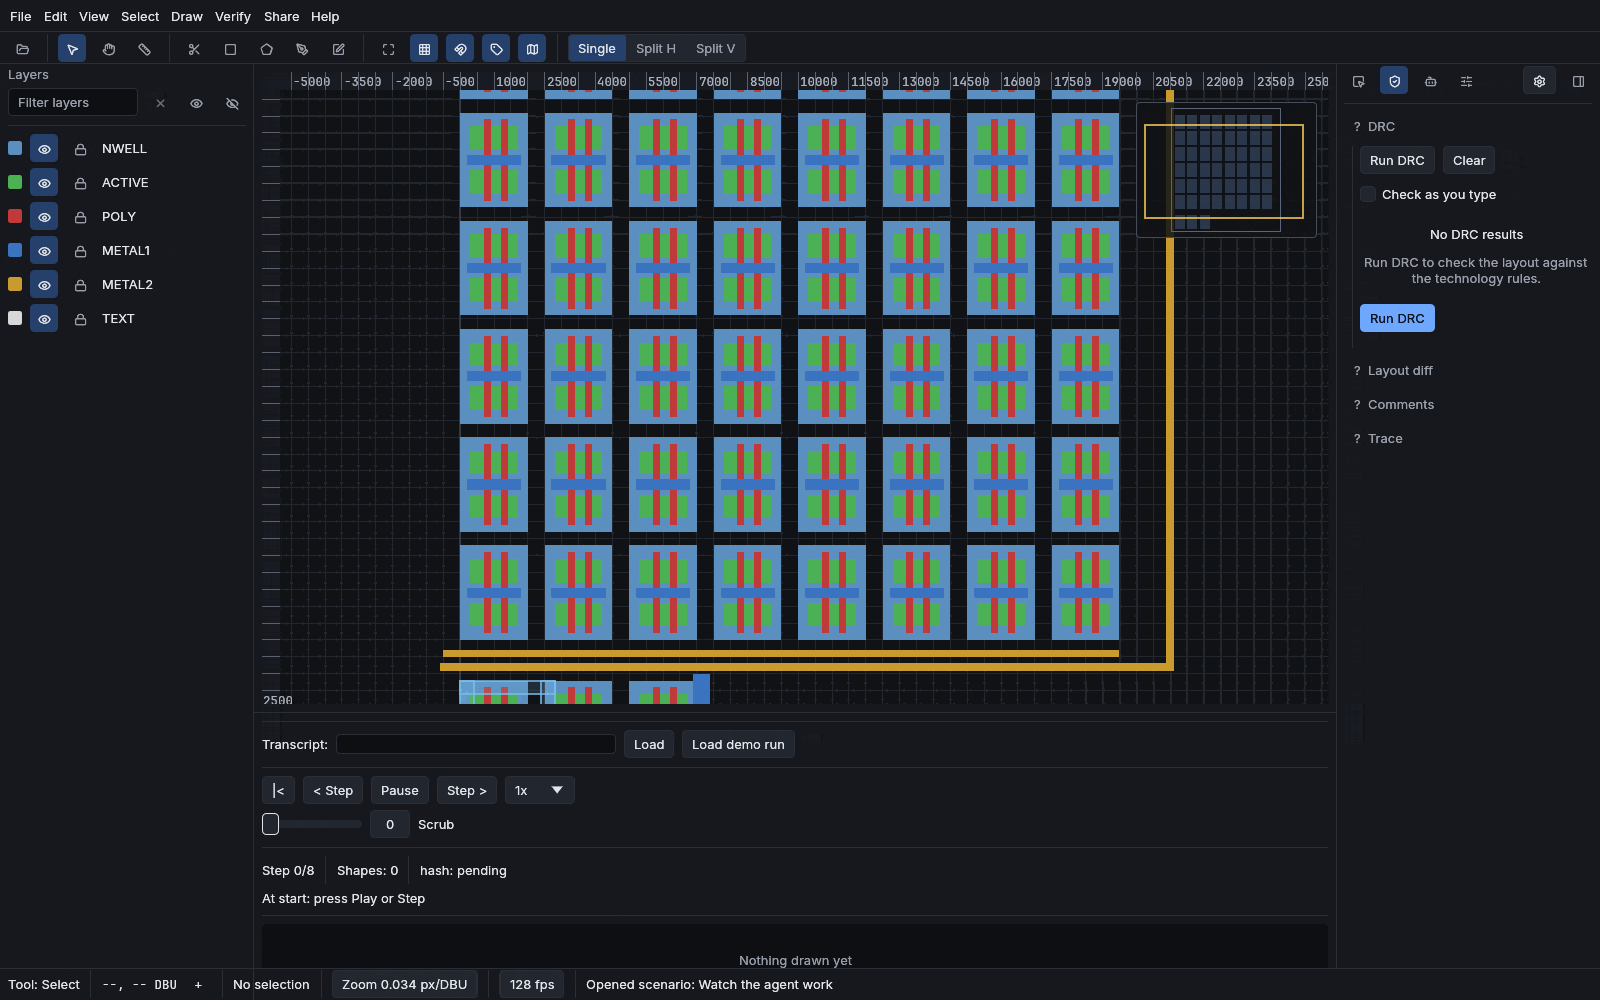Click the NWELL color swatch
Screen dimensions: 1600x1000
pyautogui.click(x=15, y=148)
